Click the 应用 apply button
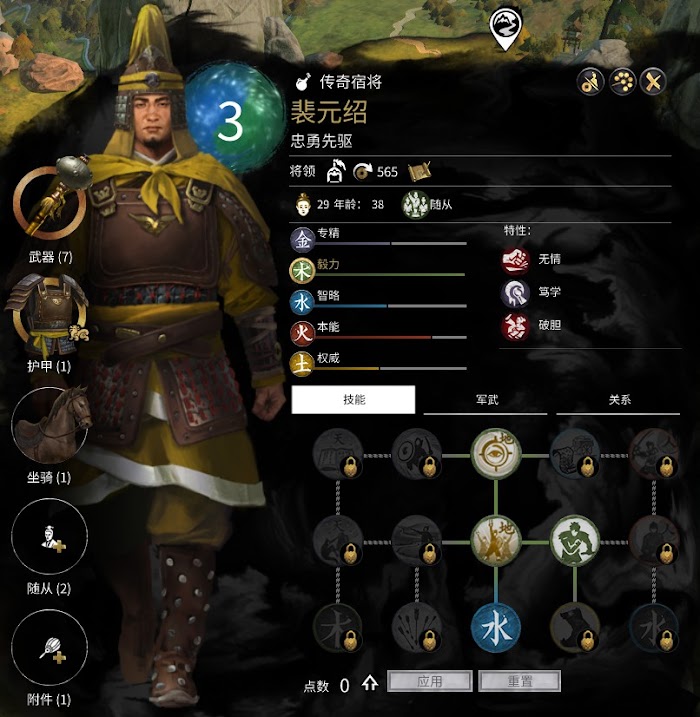This screenshot has width=700, height=717. [429, 681]
